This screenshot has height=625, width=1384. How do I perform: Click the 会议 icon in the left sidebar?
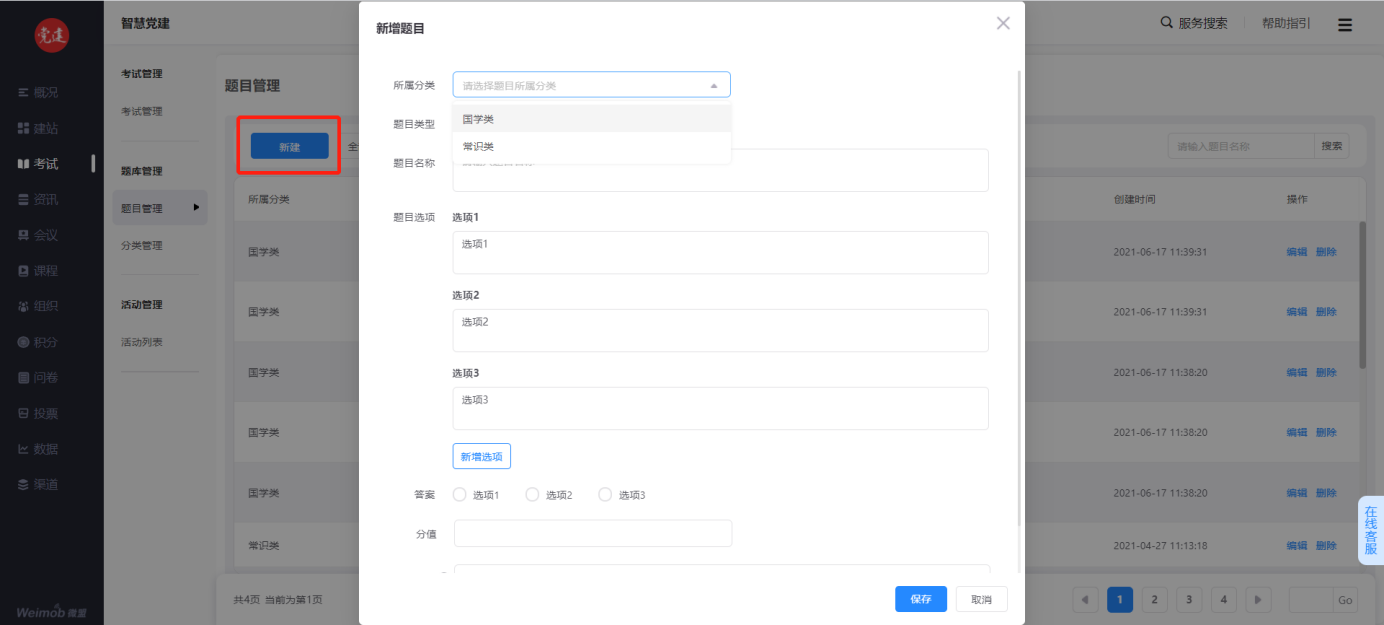click(x=24, y=235)
